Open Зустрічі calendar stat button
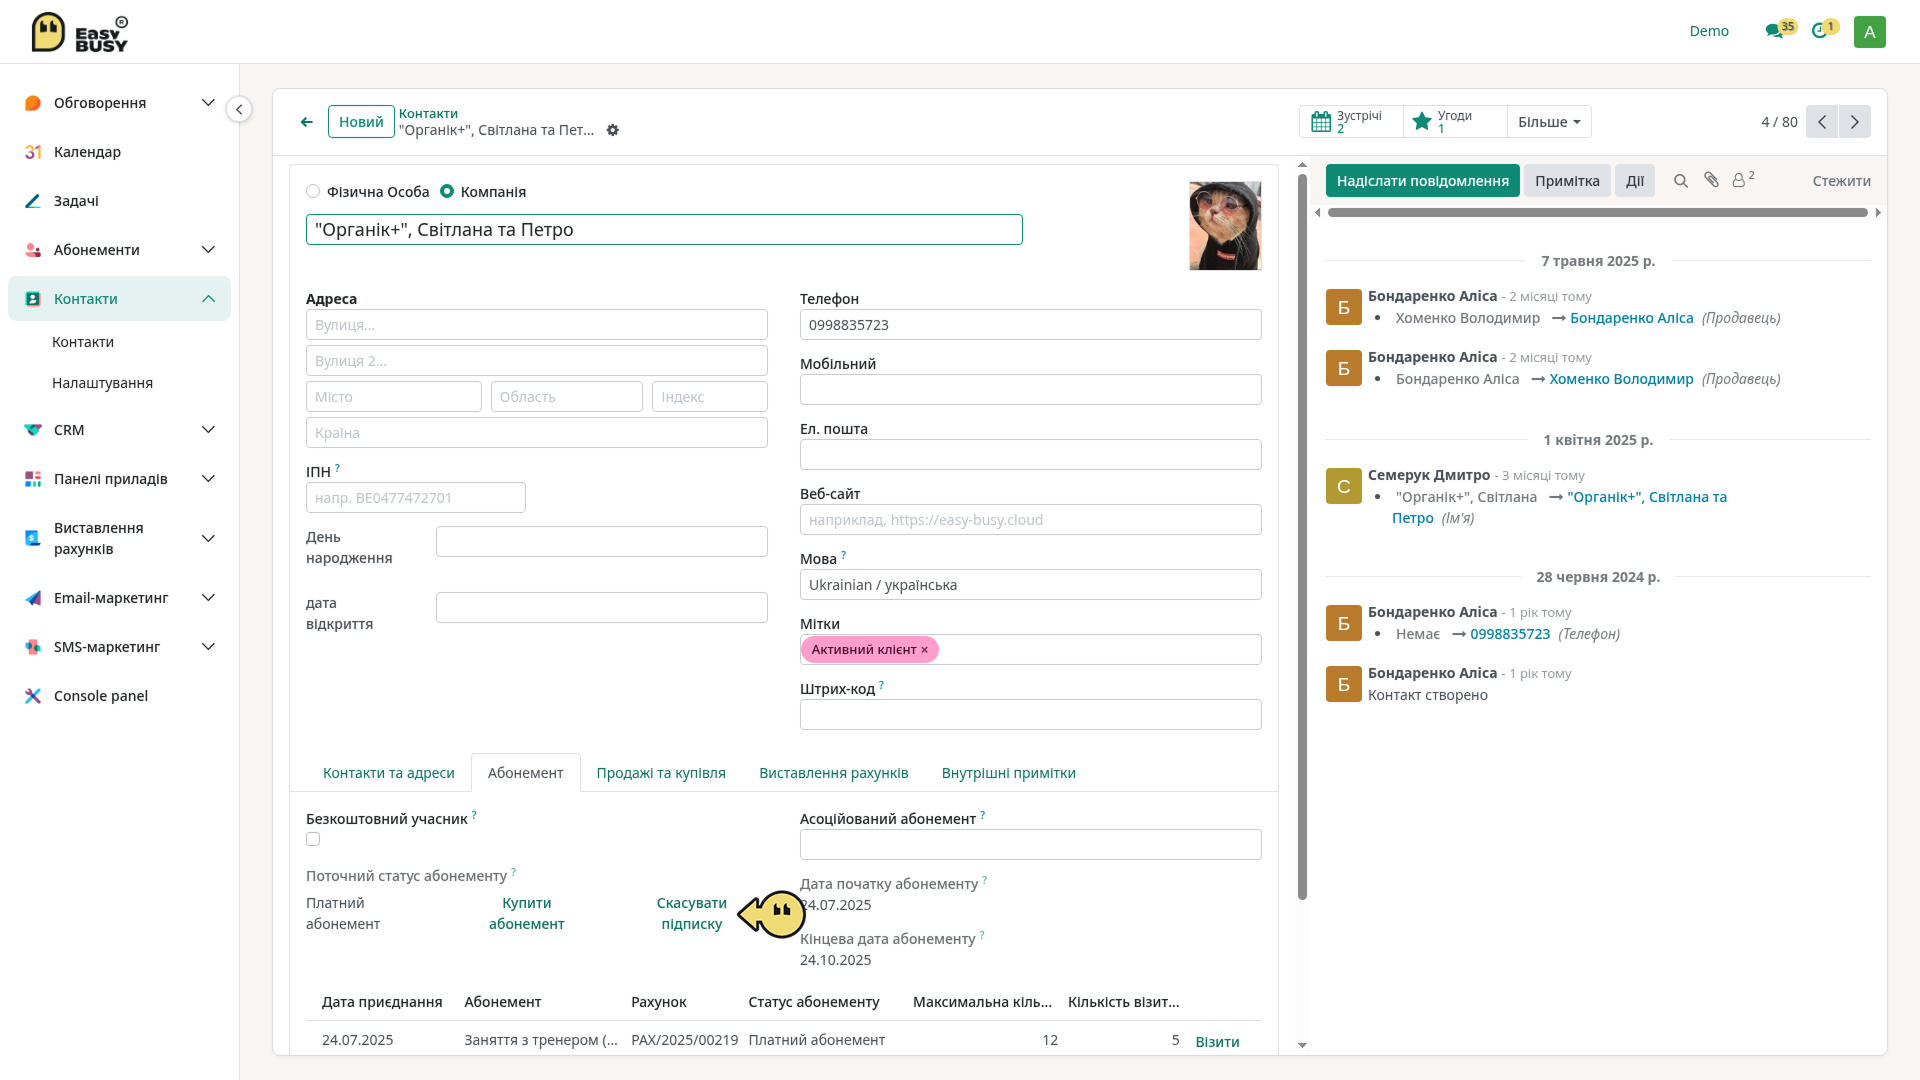This screenshot has width=1920, height=1080. (x=1350, y=122)
